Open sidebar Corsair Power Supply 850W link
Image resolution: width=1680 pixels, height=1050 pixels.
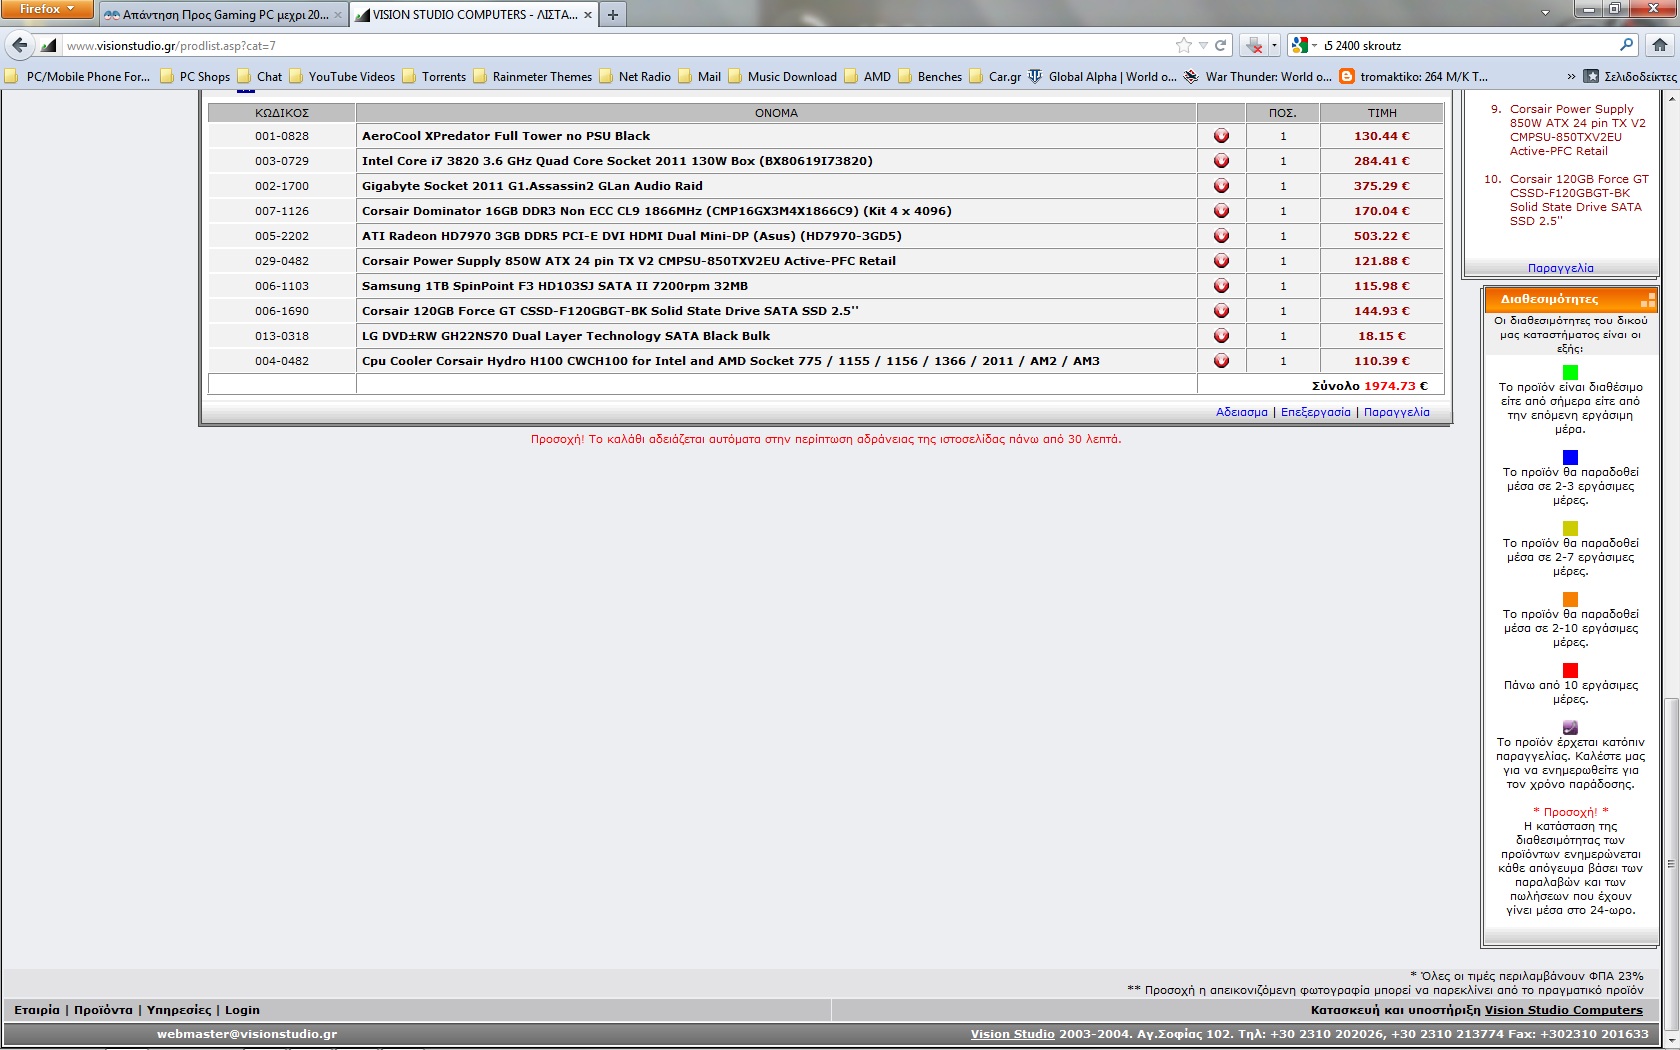(1577, 130)
